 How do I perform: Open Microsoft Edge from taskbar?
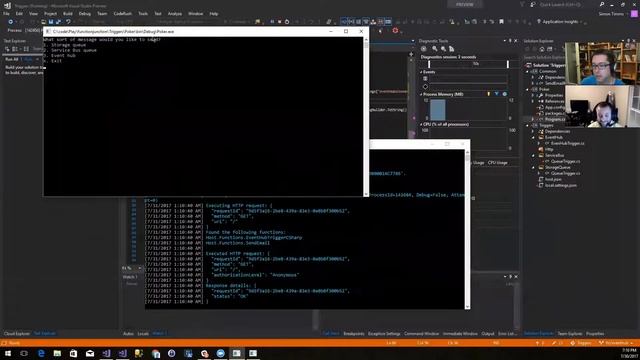point(41,353)
